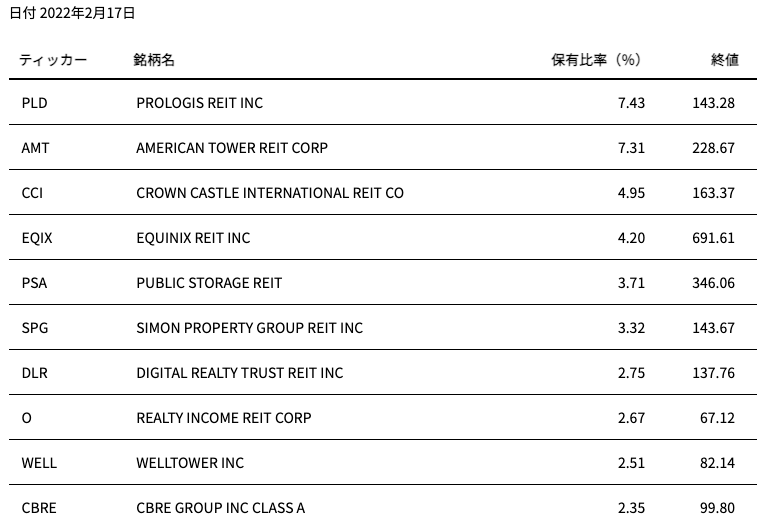Click the ティッカー column header
757x529 pixels.
(53, 60)
